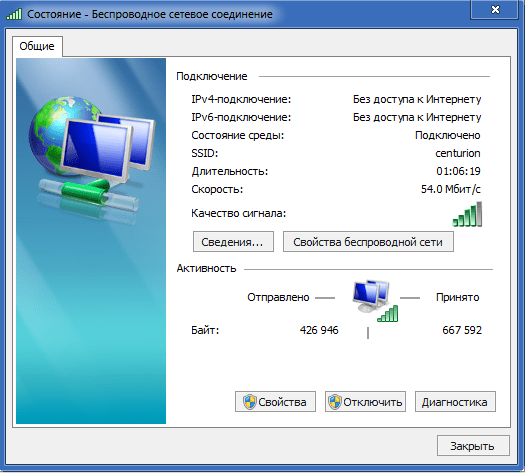The image size is (525, 473).
Task: Click the shield icon on Свойства button
Action: pyautogui.click(x=249, y=402)
